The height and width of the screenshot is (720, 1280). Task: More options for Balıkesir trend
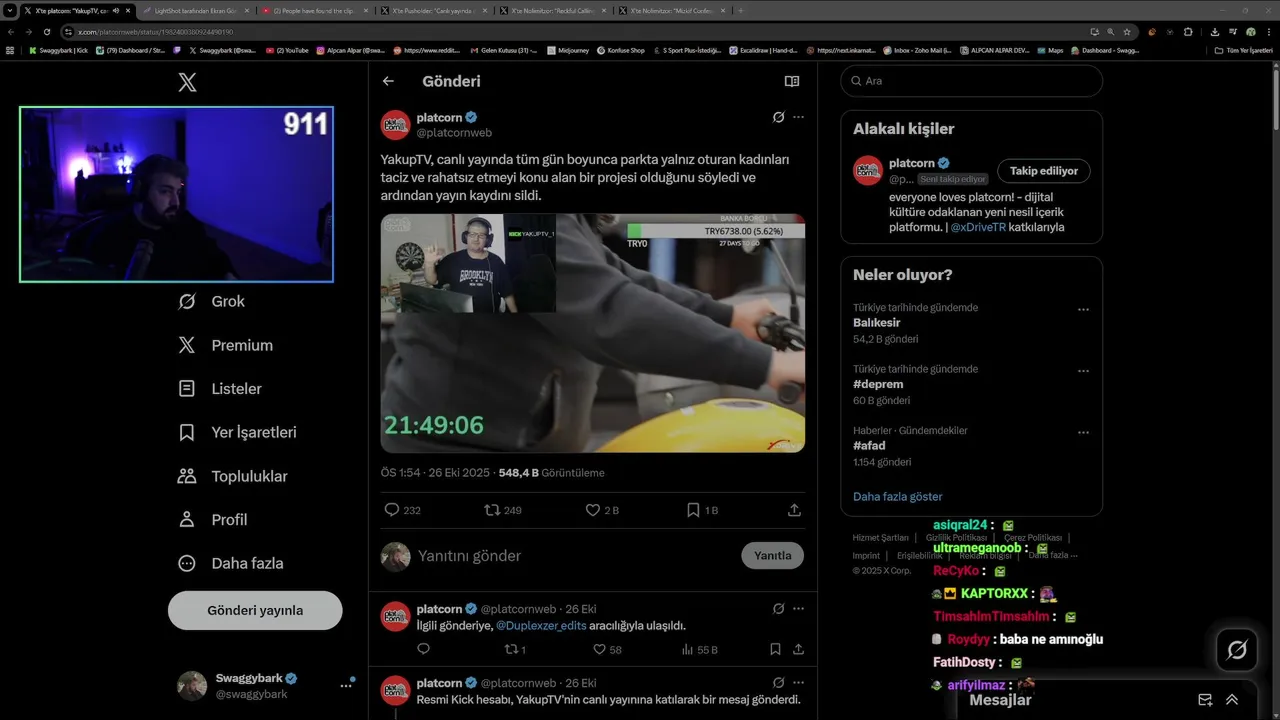pos(1083,310)
